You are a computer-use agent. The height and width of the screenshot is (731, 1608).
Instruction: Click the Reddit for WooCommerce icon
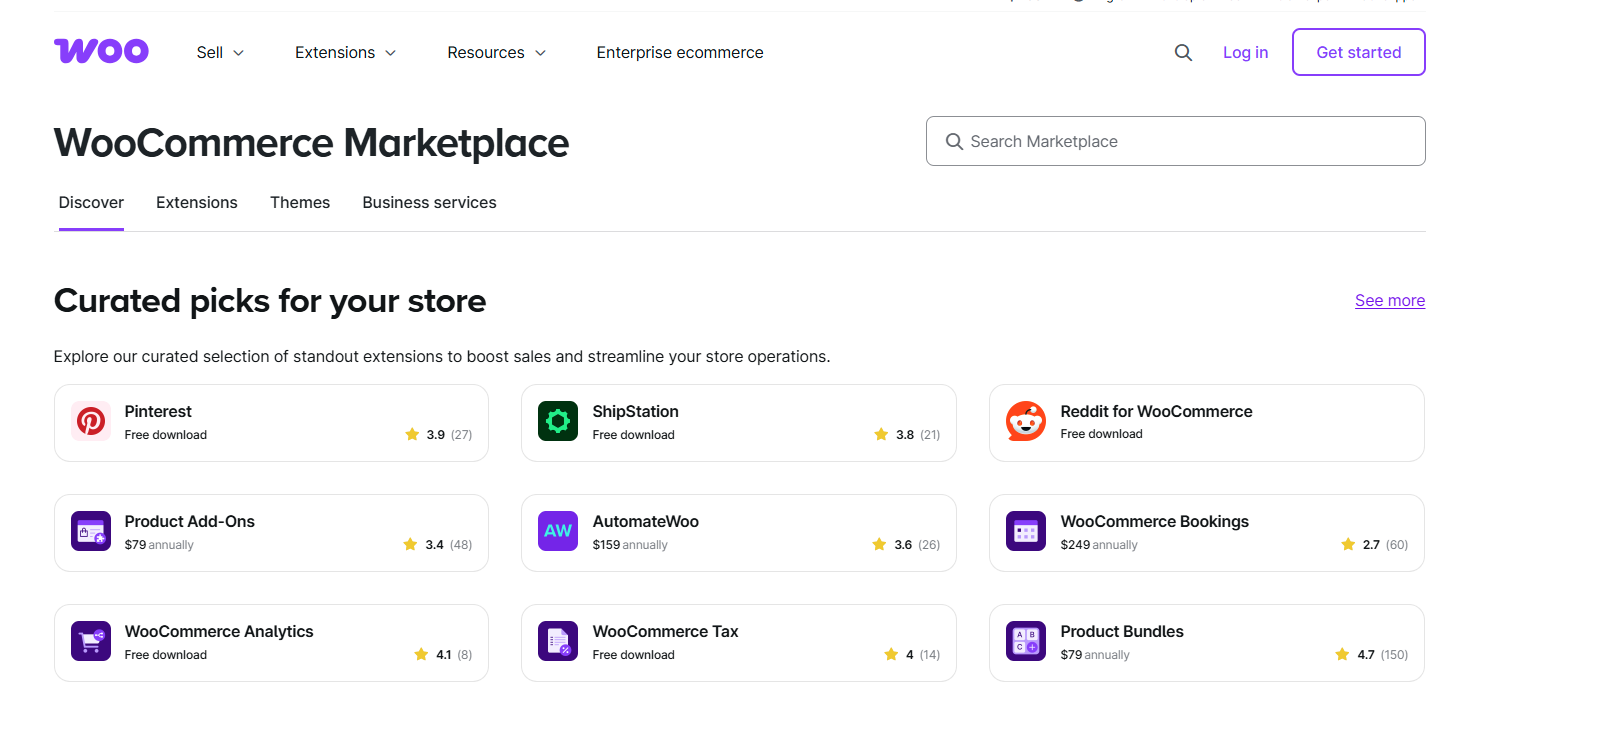point(1026,421)
